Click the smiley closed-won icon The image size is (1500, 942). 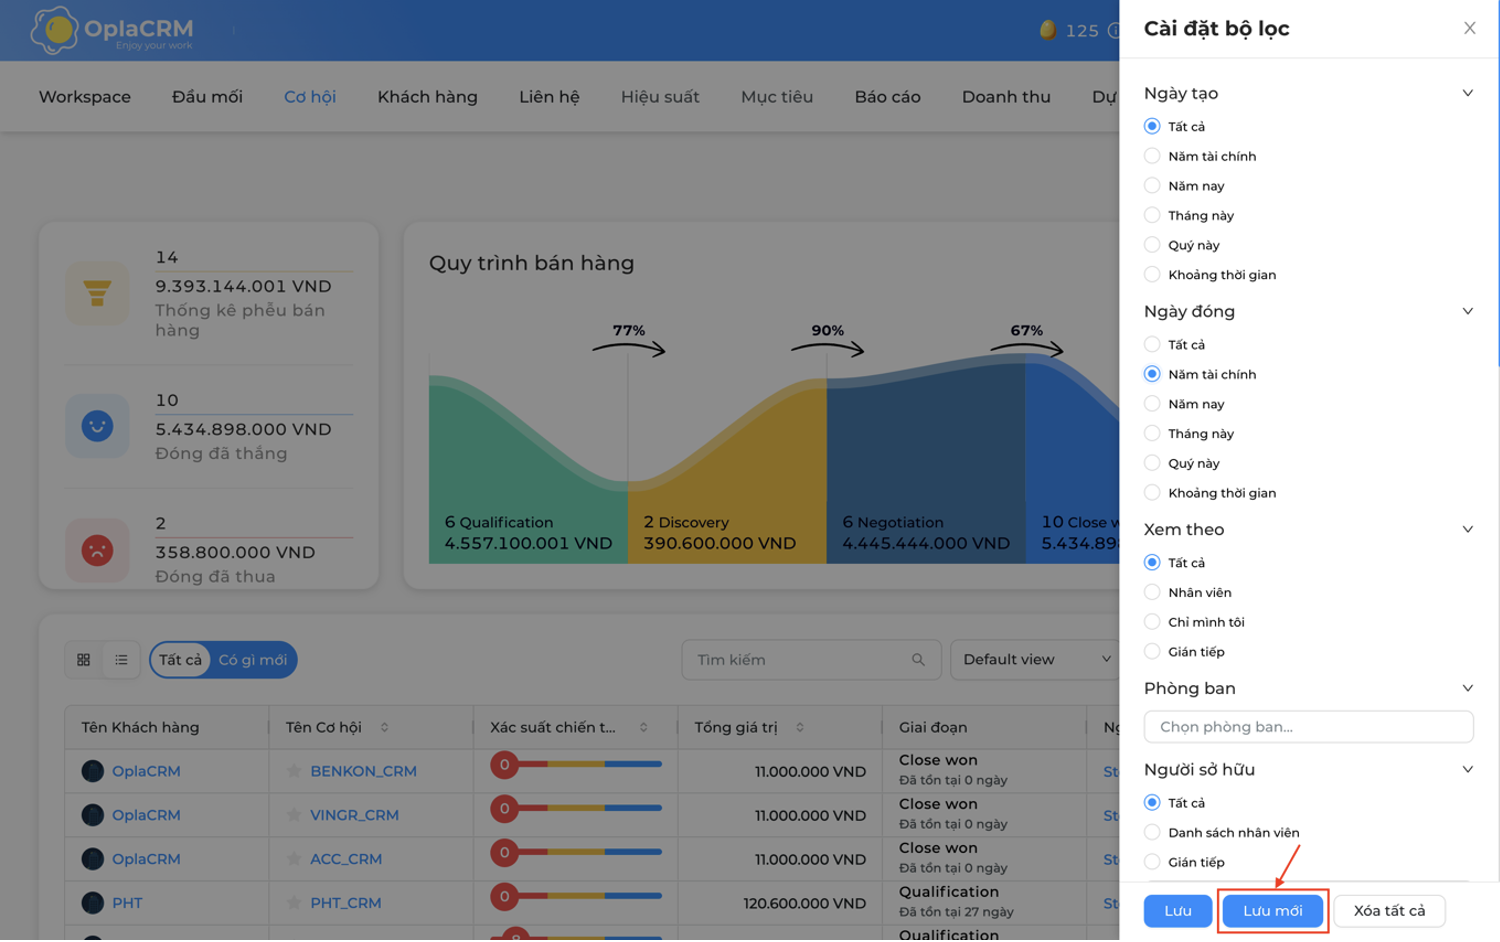[97, 426]
